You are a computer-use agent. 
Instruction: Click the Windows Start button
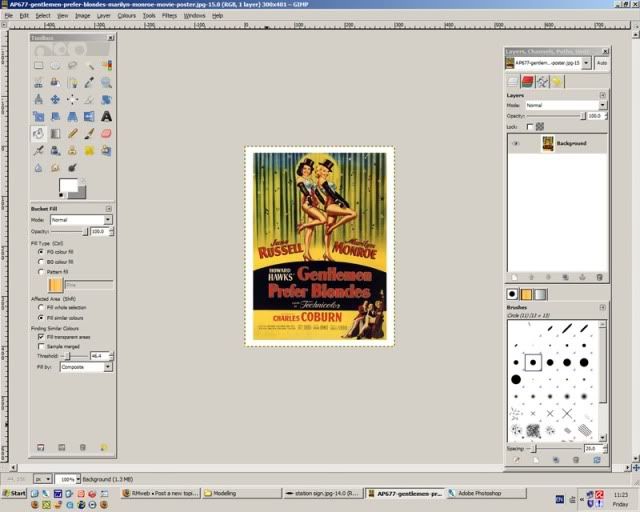14,493
